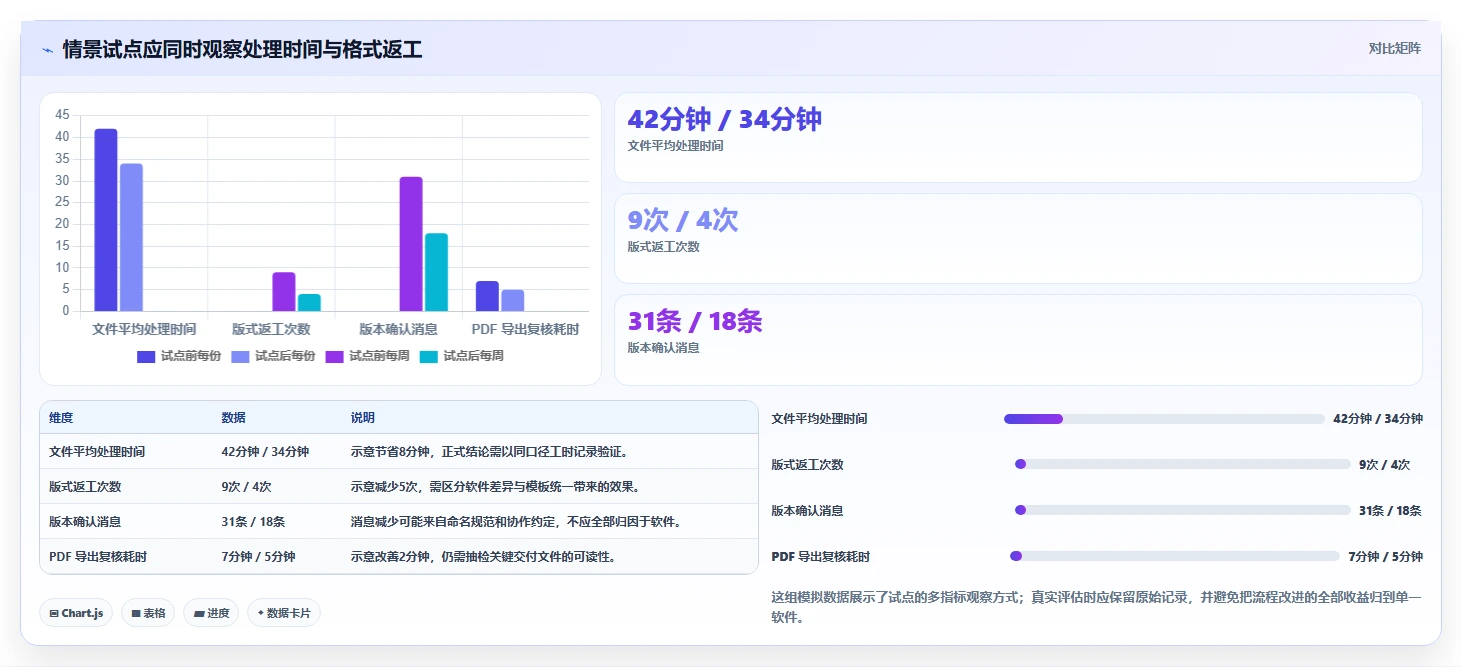The image size is (1462, 667).
Task: Click the 31条 / 18条 table cell
Action: click(253, 522)
